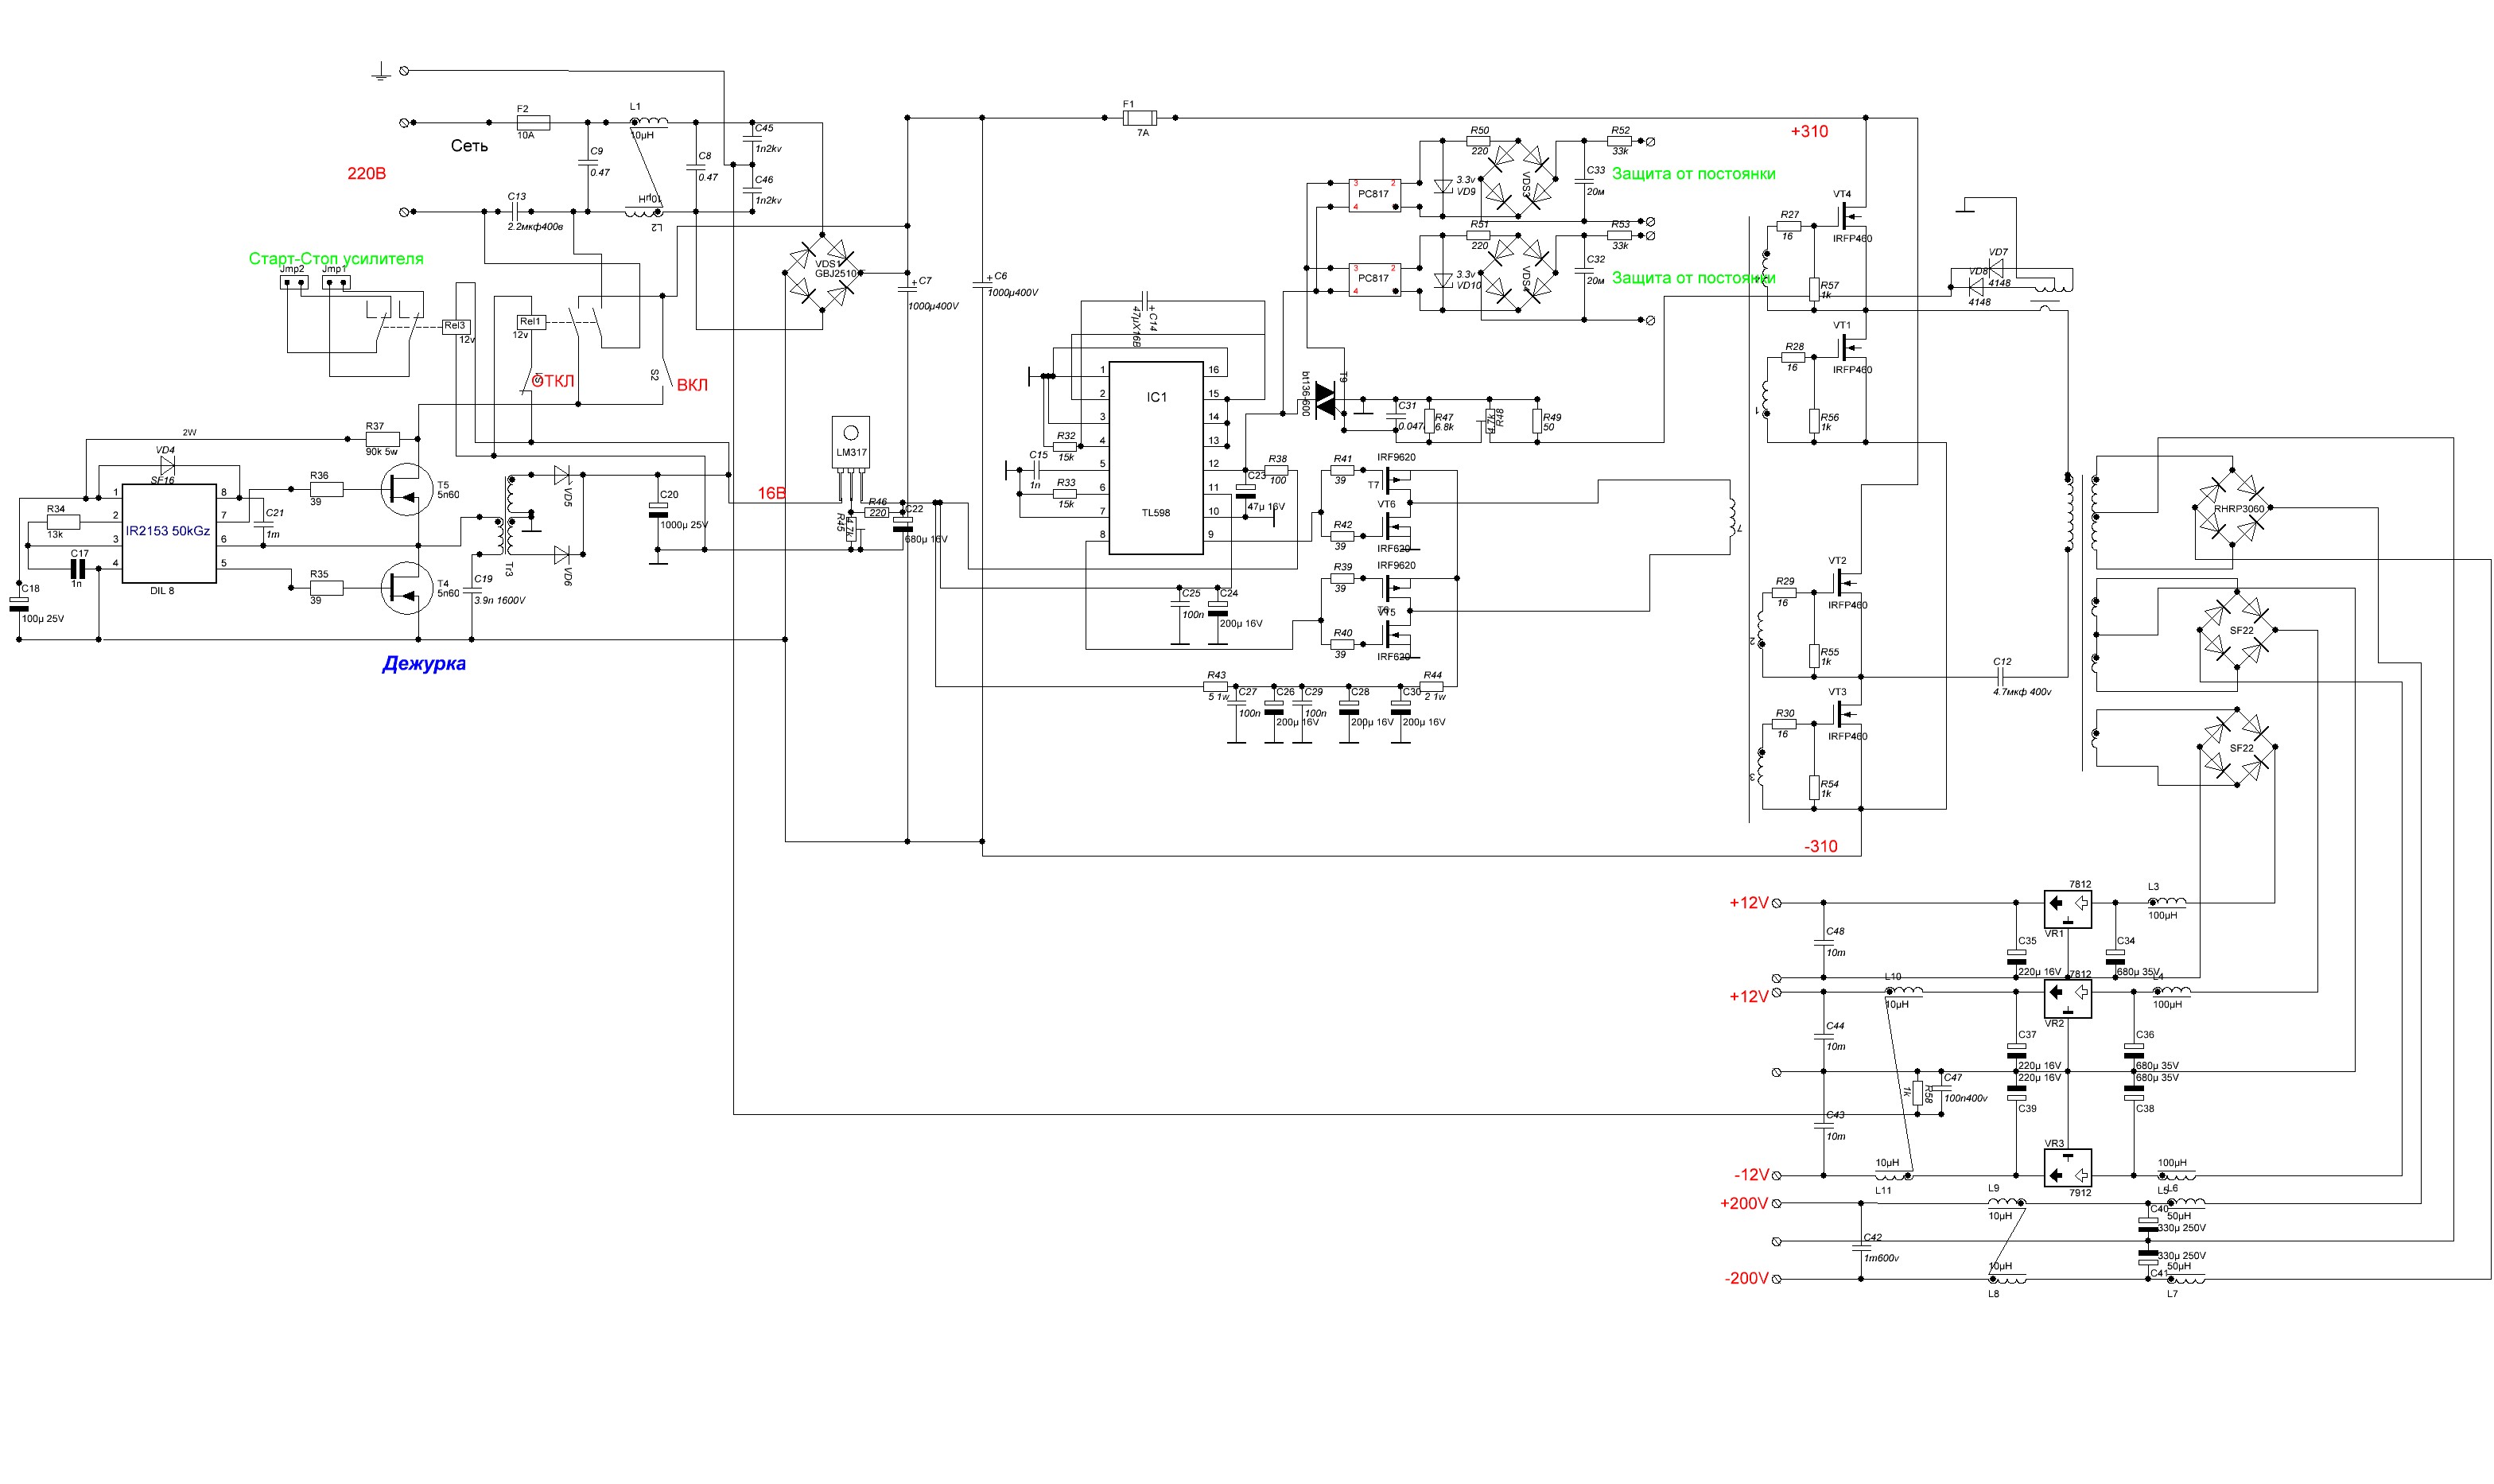Click capacitor C47 100n400v
Image resolution: width=2494 pixels, height=1484 pixels.
click(x=1940, y=1086)
